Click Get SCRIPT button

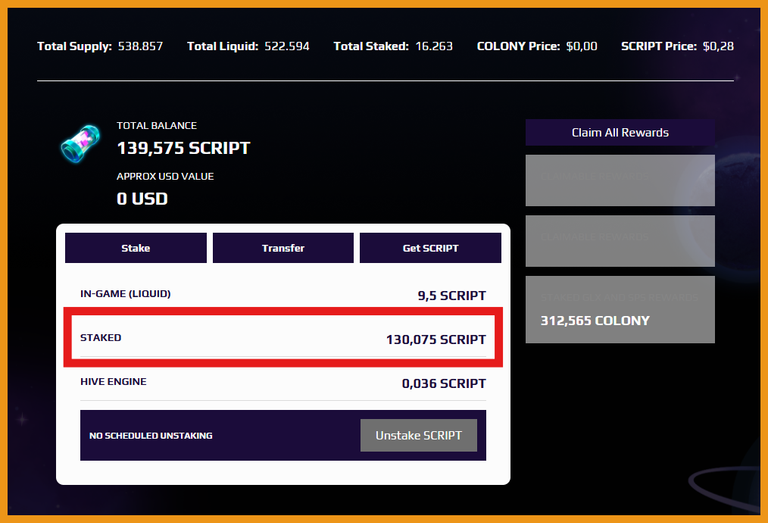pyautogui.click(x=431, y=248)
